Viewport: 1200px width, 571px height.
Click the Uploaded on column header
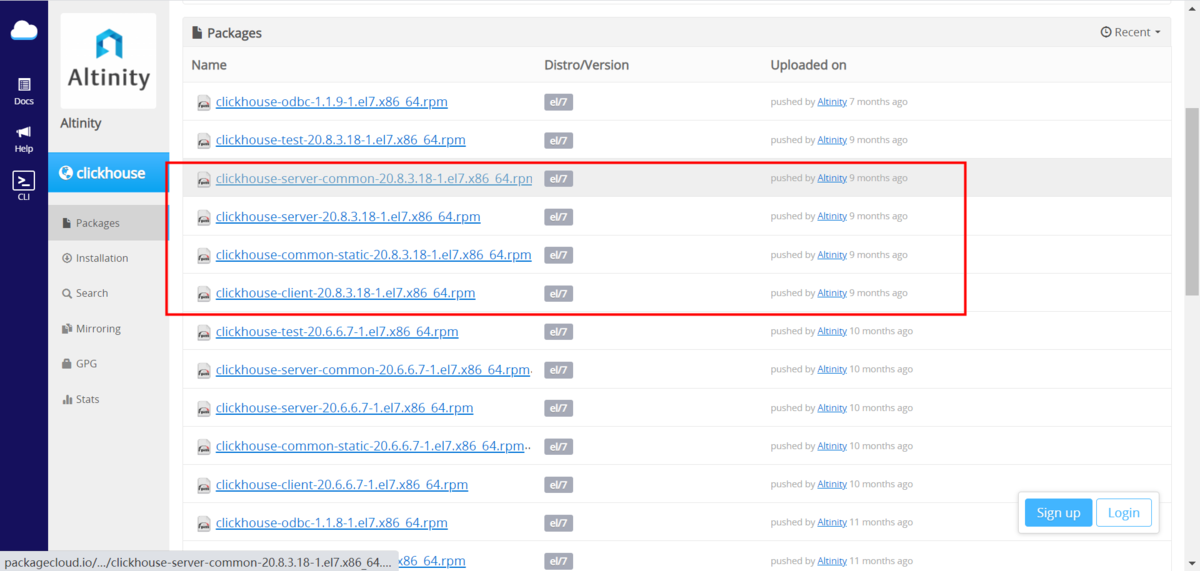coord(808,65)
